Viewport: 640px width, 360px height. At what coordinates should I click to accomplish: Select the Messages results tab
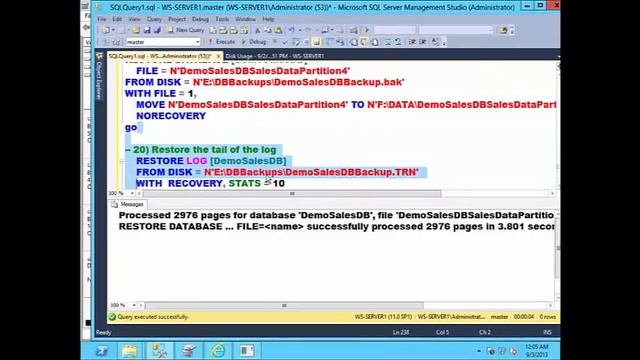[x=128, y=204]
